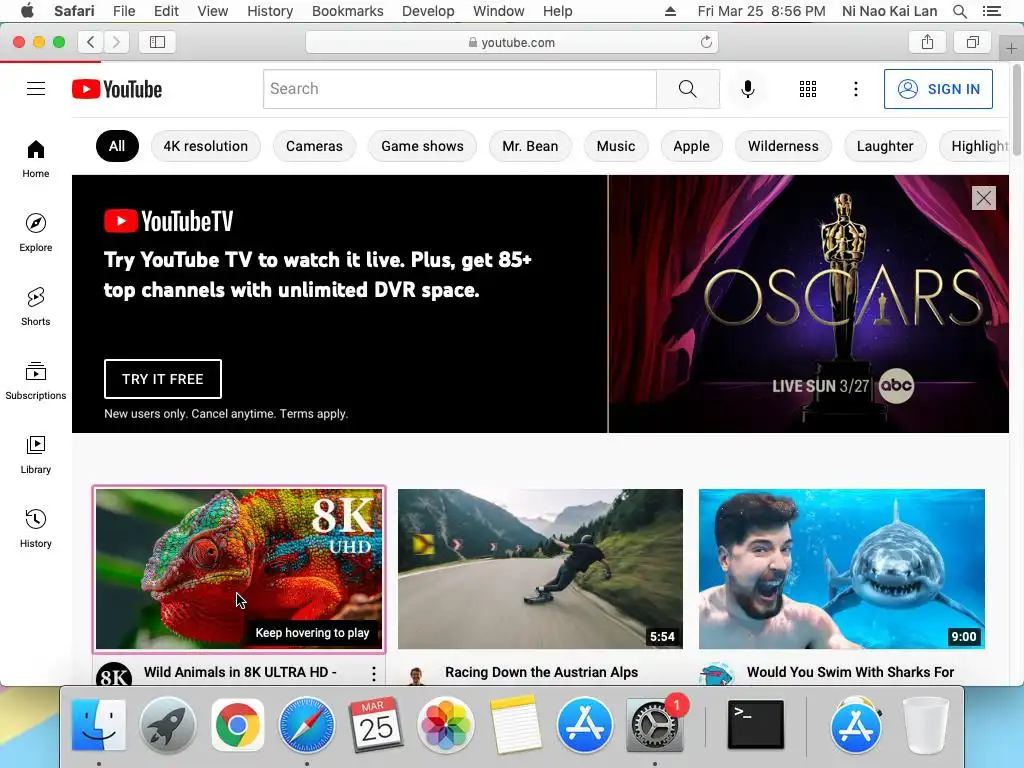Launch Chrome from the Dock
Viewport: 1024px width, 768px height.
238,725
